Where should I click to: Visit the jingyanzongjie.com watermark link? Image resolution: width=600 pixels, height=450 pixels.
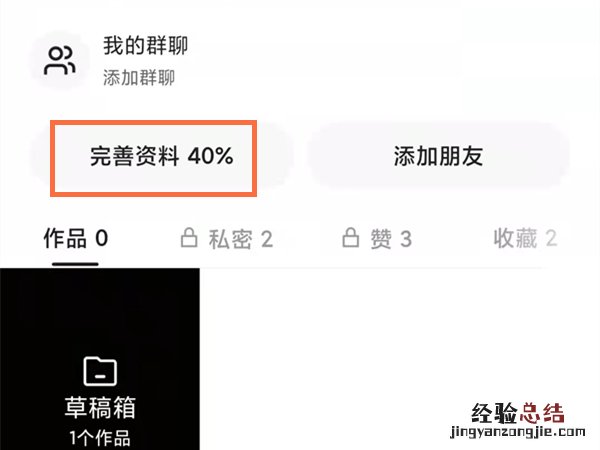coord(518,432)
